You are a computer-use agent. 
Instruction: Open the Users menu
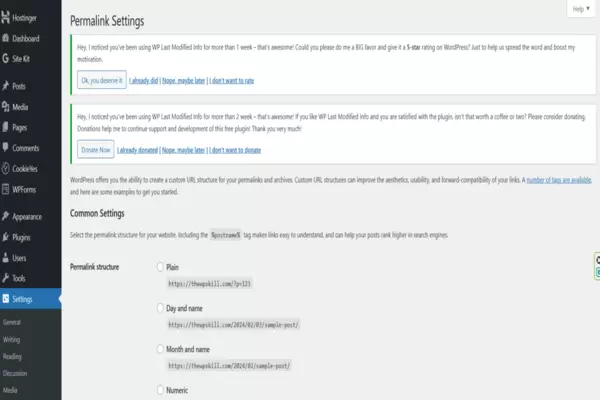click(x=19, y=258)
